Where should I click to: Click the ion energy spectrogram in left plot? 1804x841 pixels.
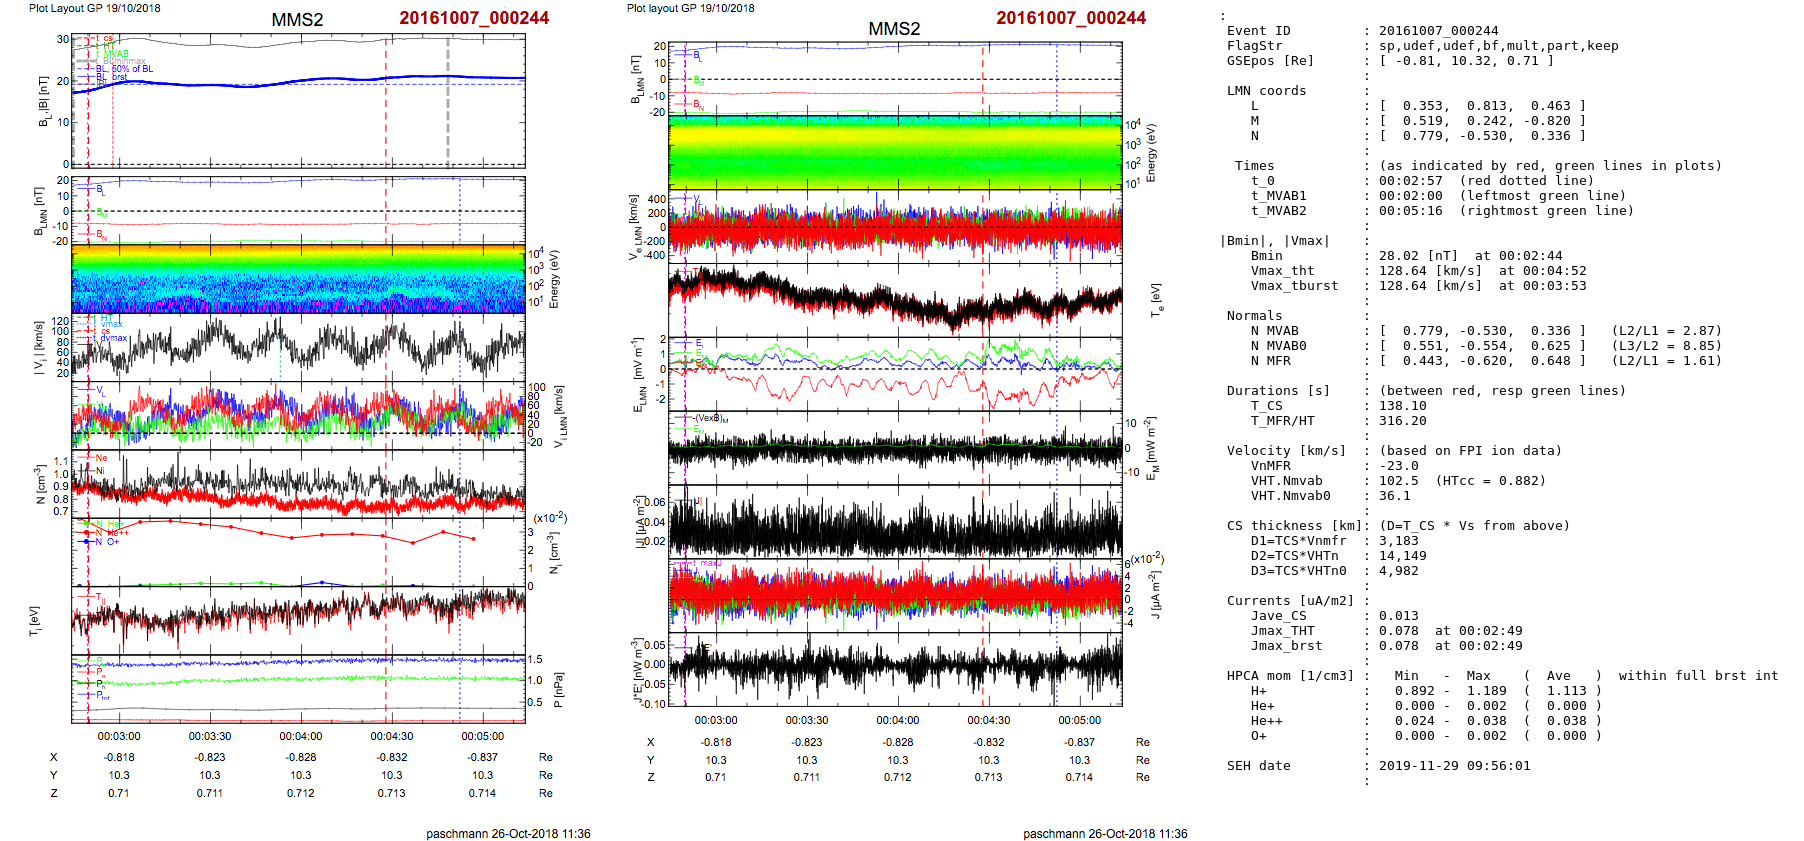tap(298, 279)
